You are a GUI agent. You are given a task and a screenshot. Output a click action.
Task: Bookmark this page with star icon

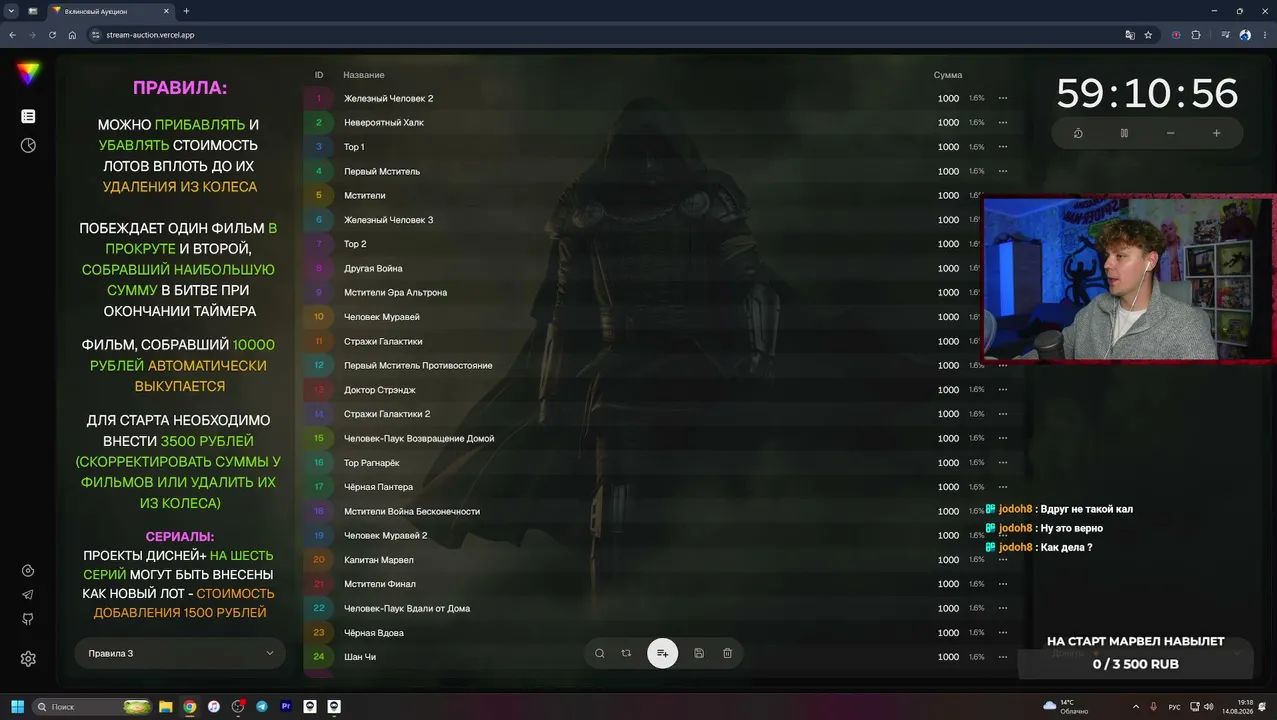click(x=1148, y=34)
